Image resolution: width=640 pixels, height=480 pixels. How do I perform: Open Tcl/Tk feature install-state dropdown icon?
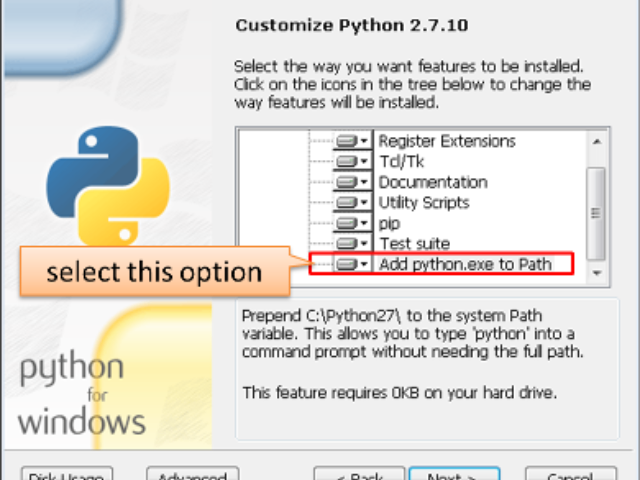(353, 161)
